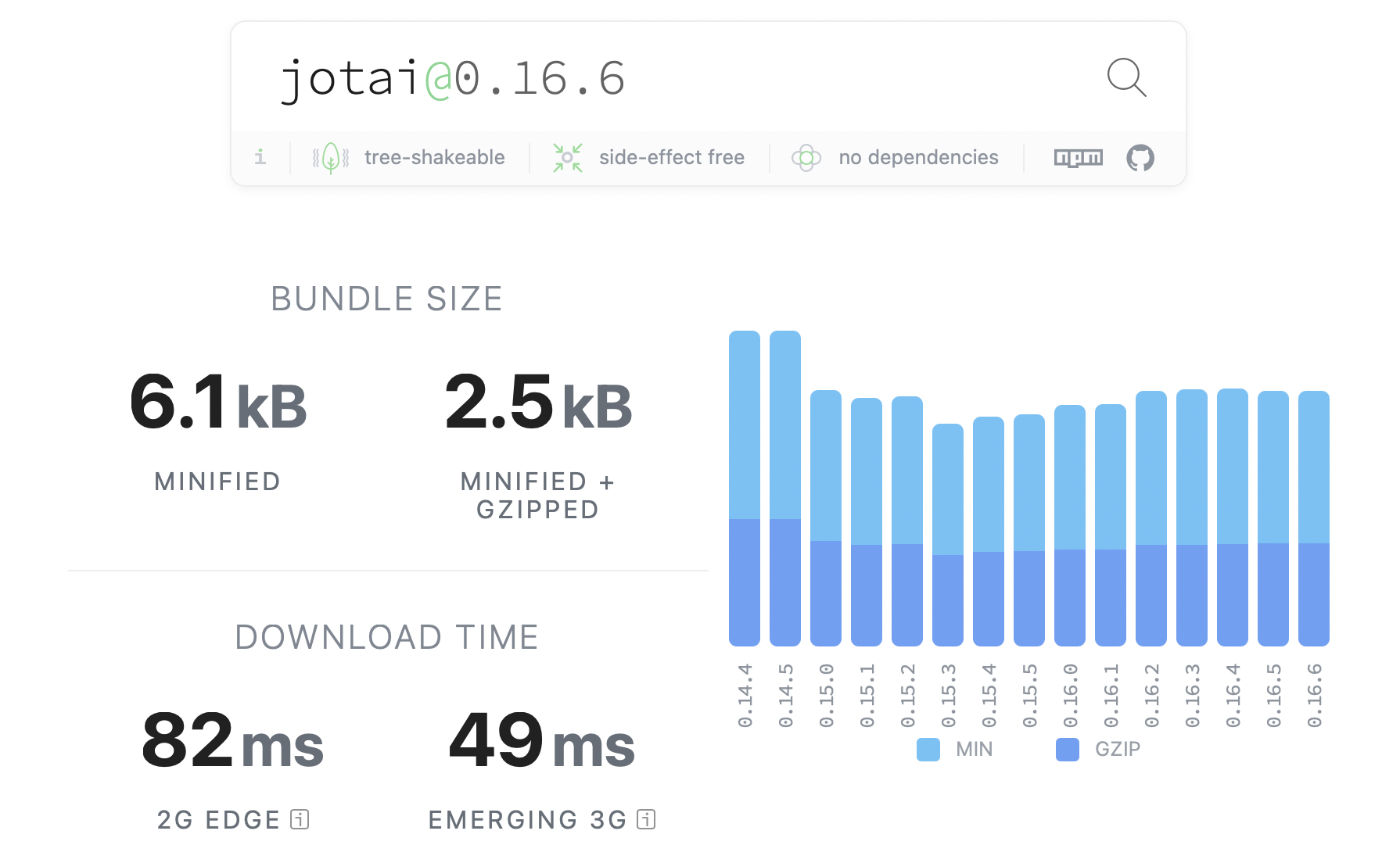
Task: Select the 0.14.5 version bar
Action: click(x=785, y=488)
